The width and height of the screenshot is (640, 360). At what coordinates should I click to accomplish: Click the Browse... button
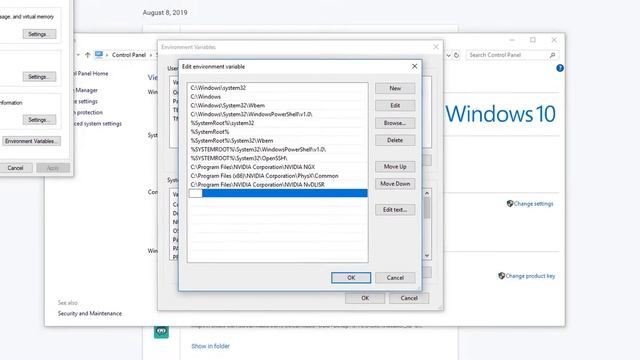tap(395, 123)
